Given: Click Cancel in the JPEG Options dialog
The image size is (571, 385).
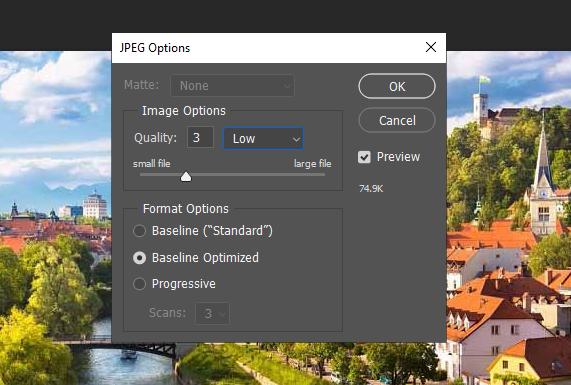Looking at the screenshot, I should click(397, 120).
